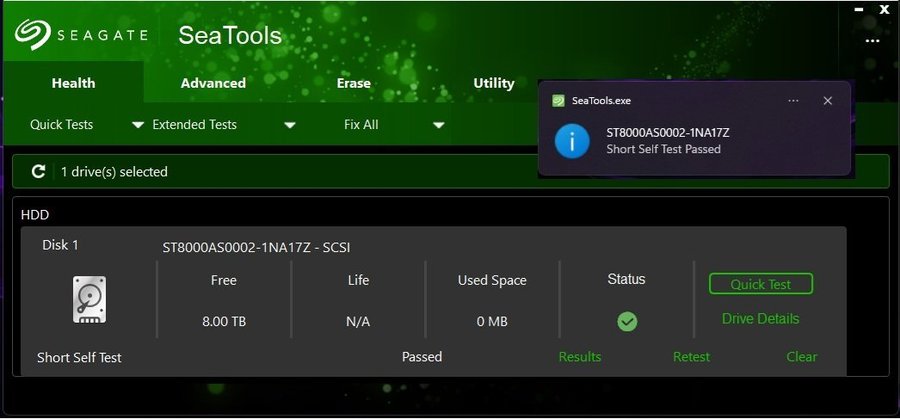Dismiss the SeaTools.exe notification
This screenshot has width=900, height=419.
pos(828,100)
